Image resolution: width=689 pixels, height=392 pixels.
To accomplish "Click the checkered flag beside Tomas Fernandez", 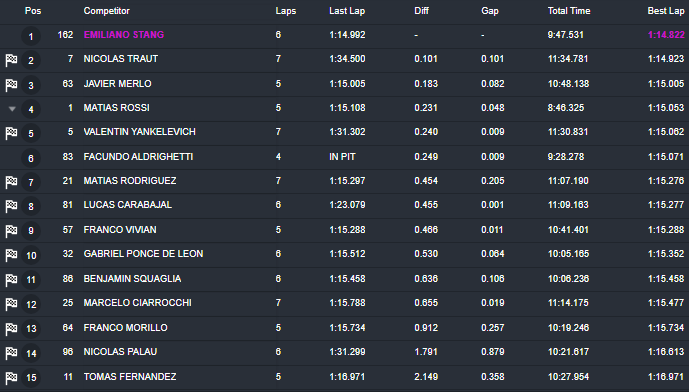I will pyautogui.click(x=11, y=377).
